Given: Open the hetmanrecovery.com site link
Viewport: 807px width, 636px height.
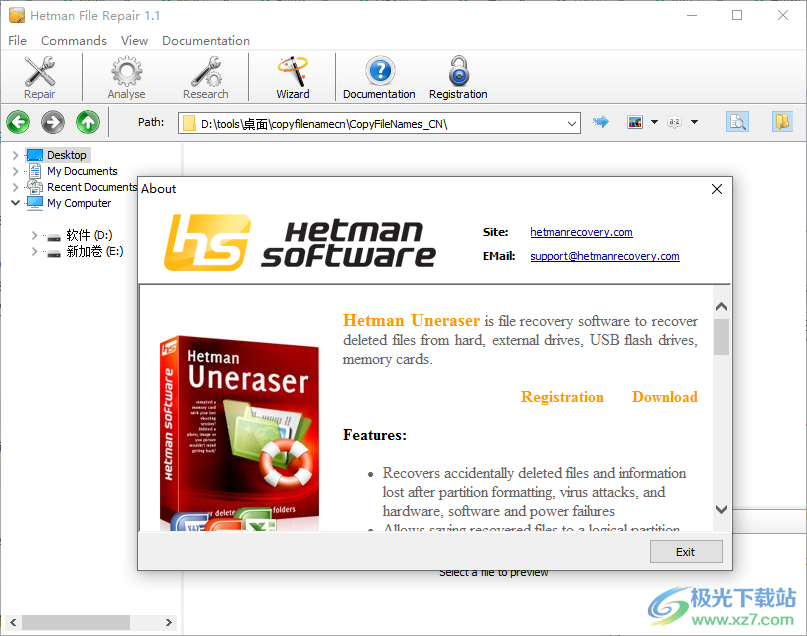Looking at the screenshot, I should pos(581,232).
